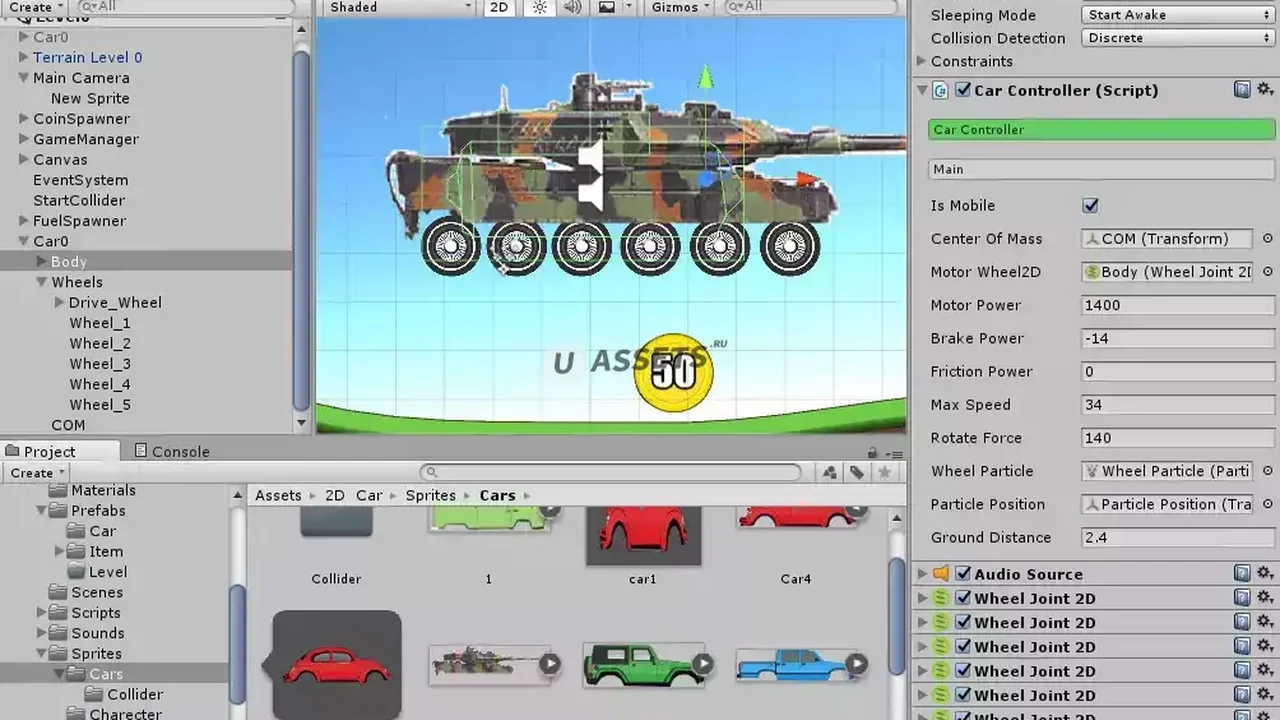Uncheck the Is Mobile checkbox
Screen dimensions: 1280x720
click(x=1090, y=206)
